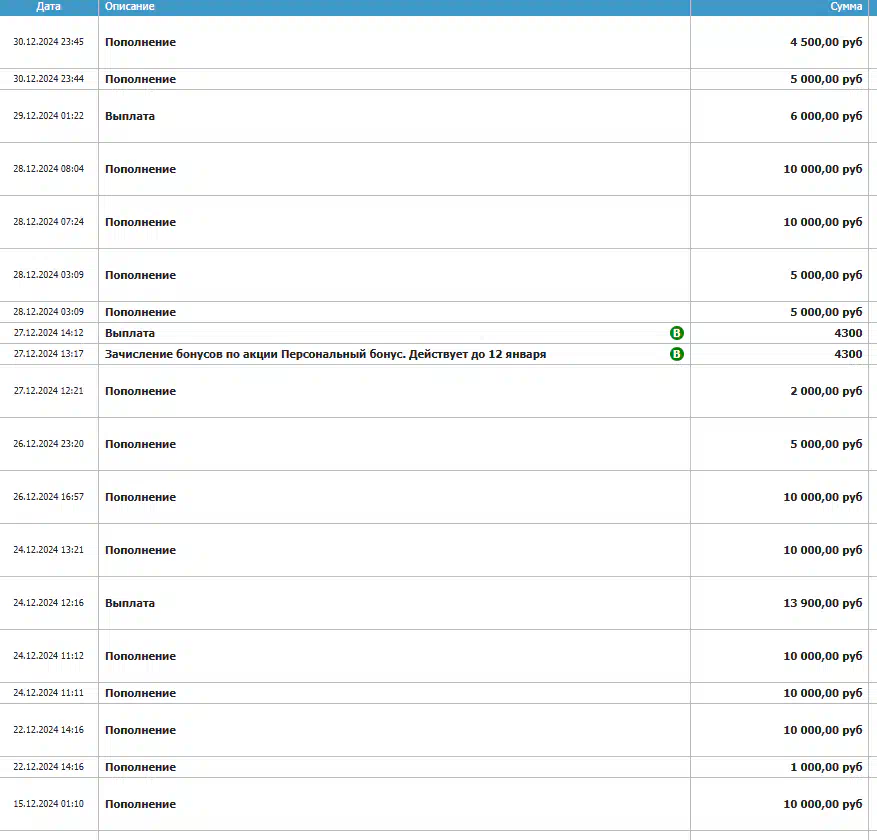Click the amount 2 000,00 руб

[826, 391]
